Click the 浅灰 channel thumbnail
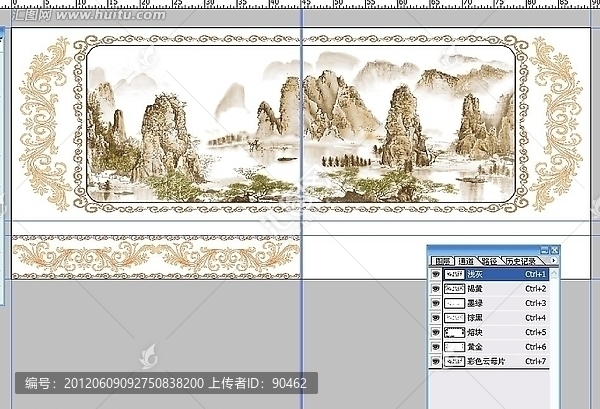The image size is (600, 409). point(455,274)
